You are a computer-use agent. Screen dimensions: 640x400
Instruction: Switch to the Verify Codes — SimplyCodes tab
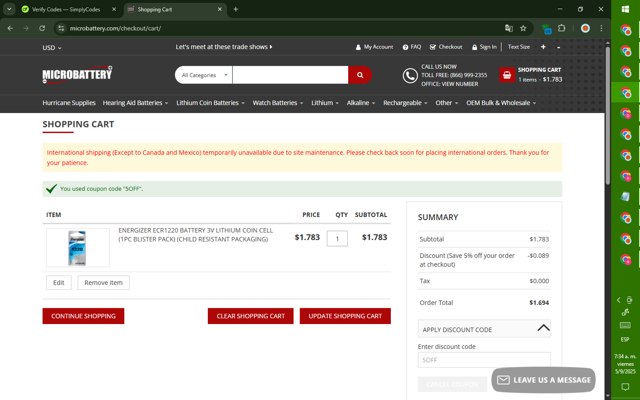pyautogui.click(x=66, y=9)
